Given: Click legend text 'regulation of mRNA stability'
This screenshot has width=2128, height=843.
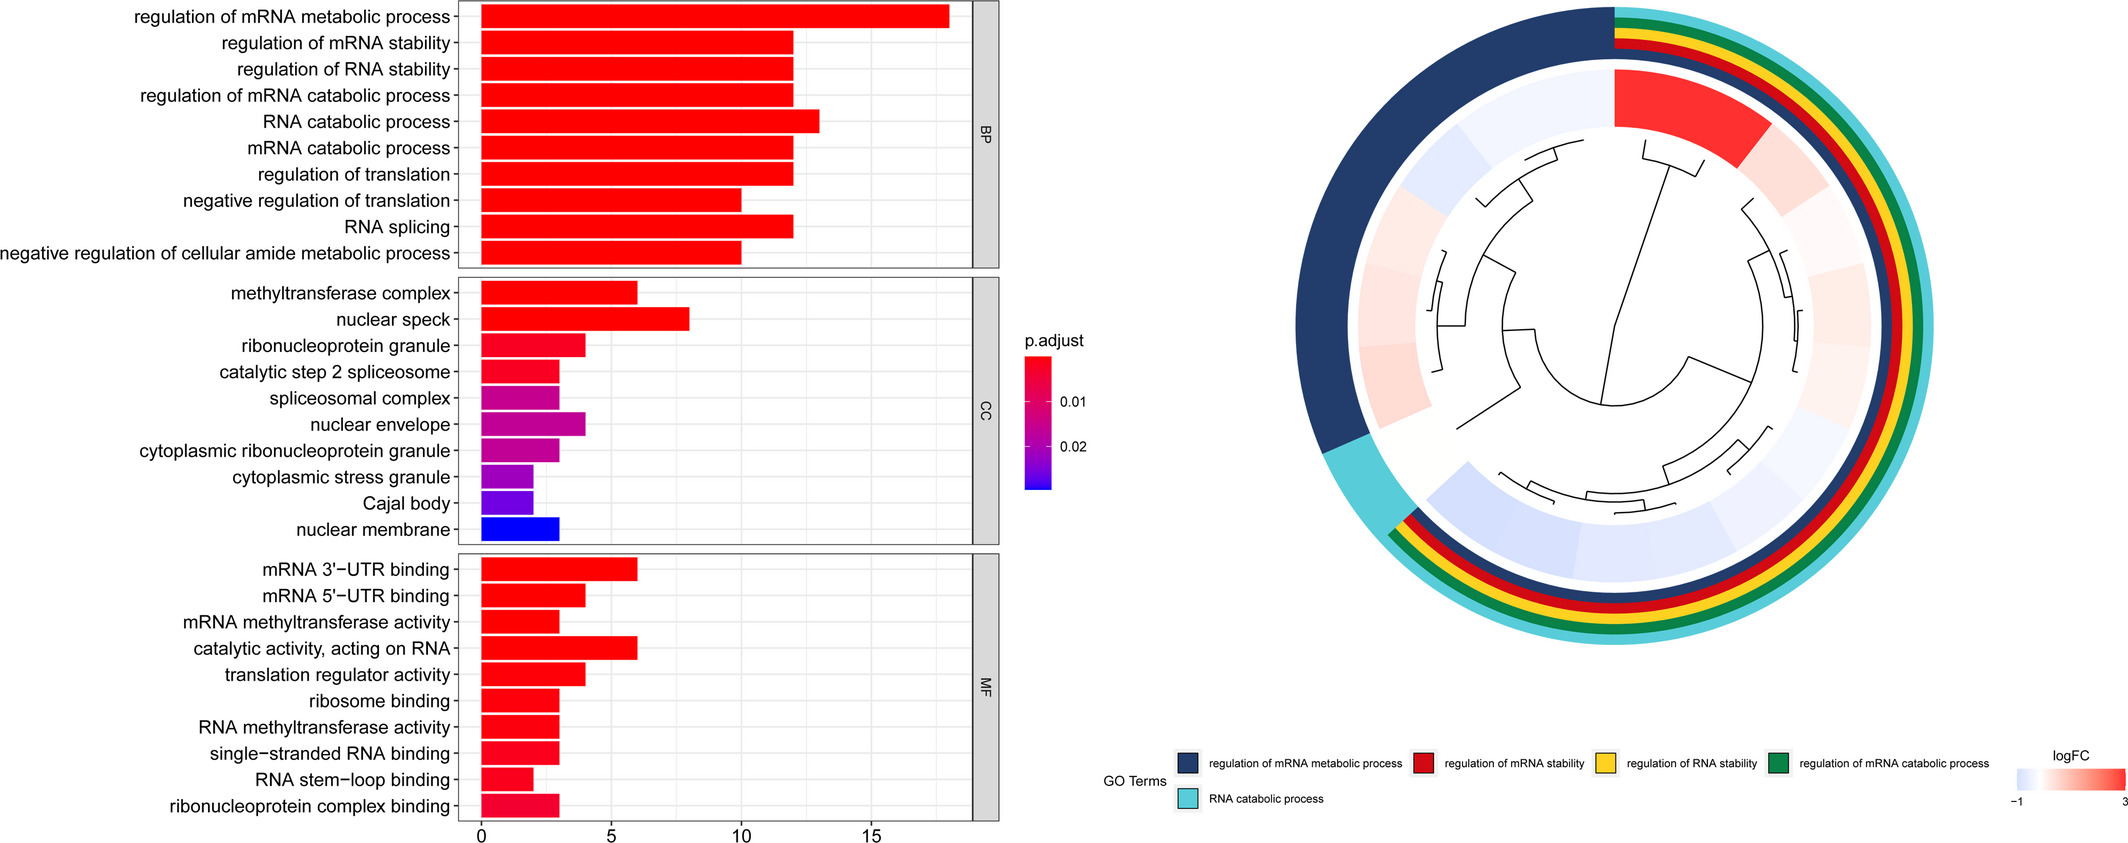Looking at the screenshot, I should tap(1514, 764).
